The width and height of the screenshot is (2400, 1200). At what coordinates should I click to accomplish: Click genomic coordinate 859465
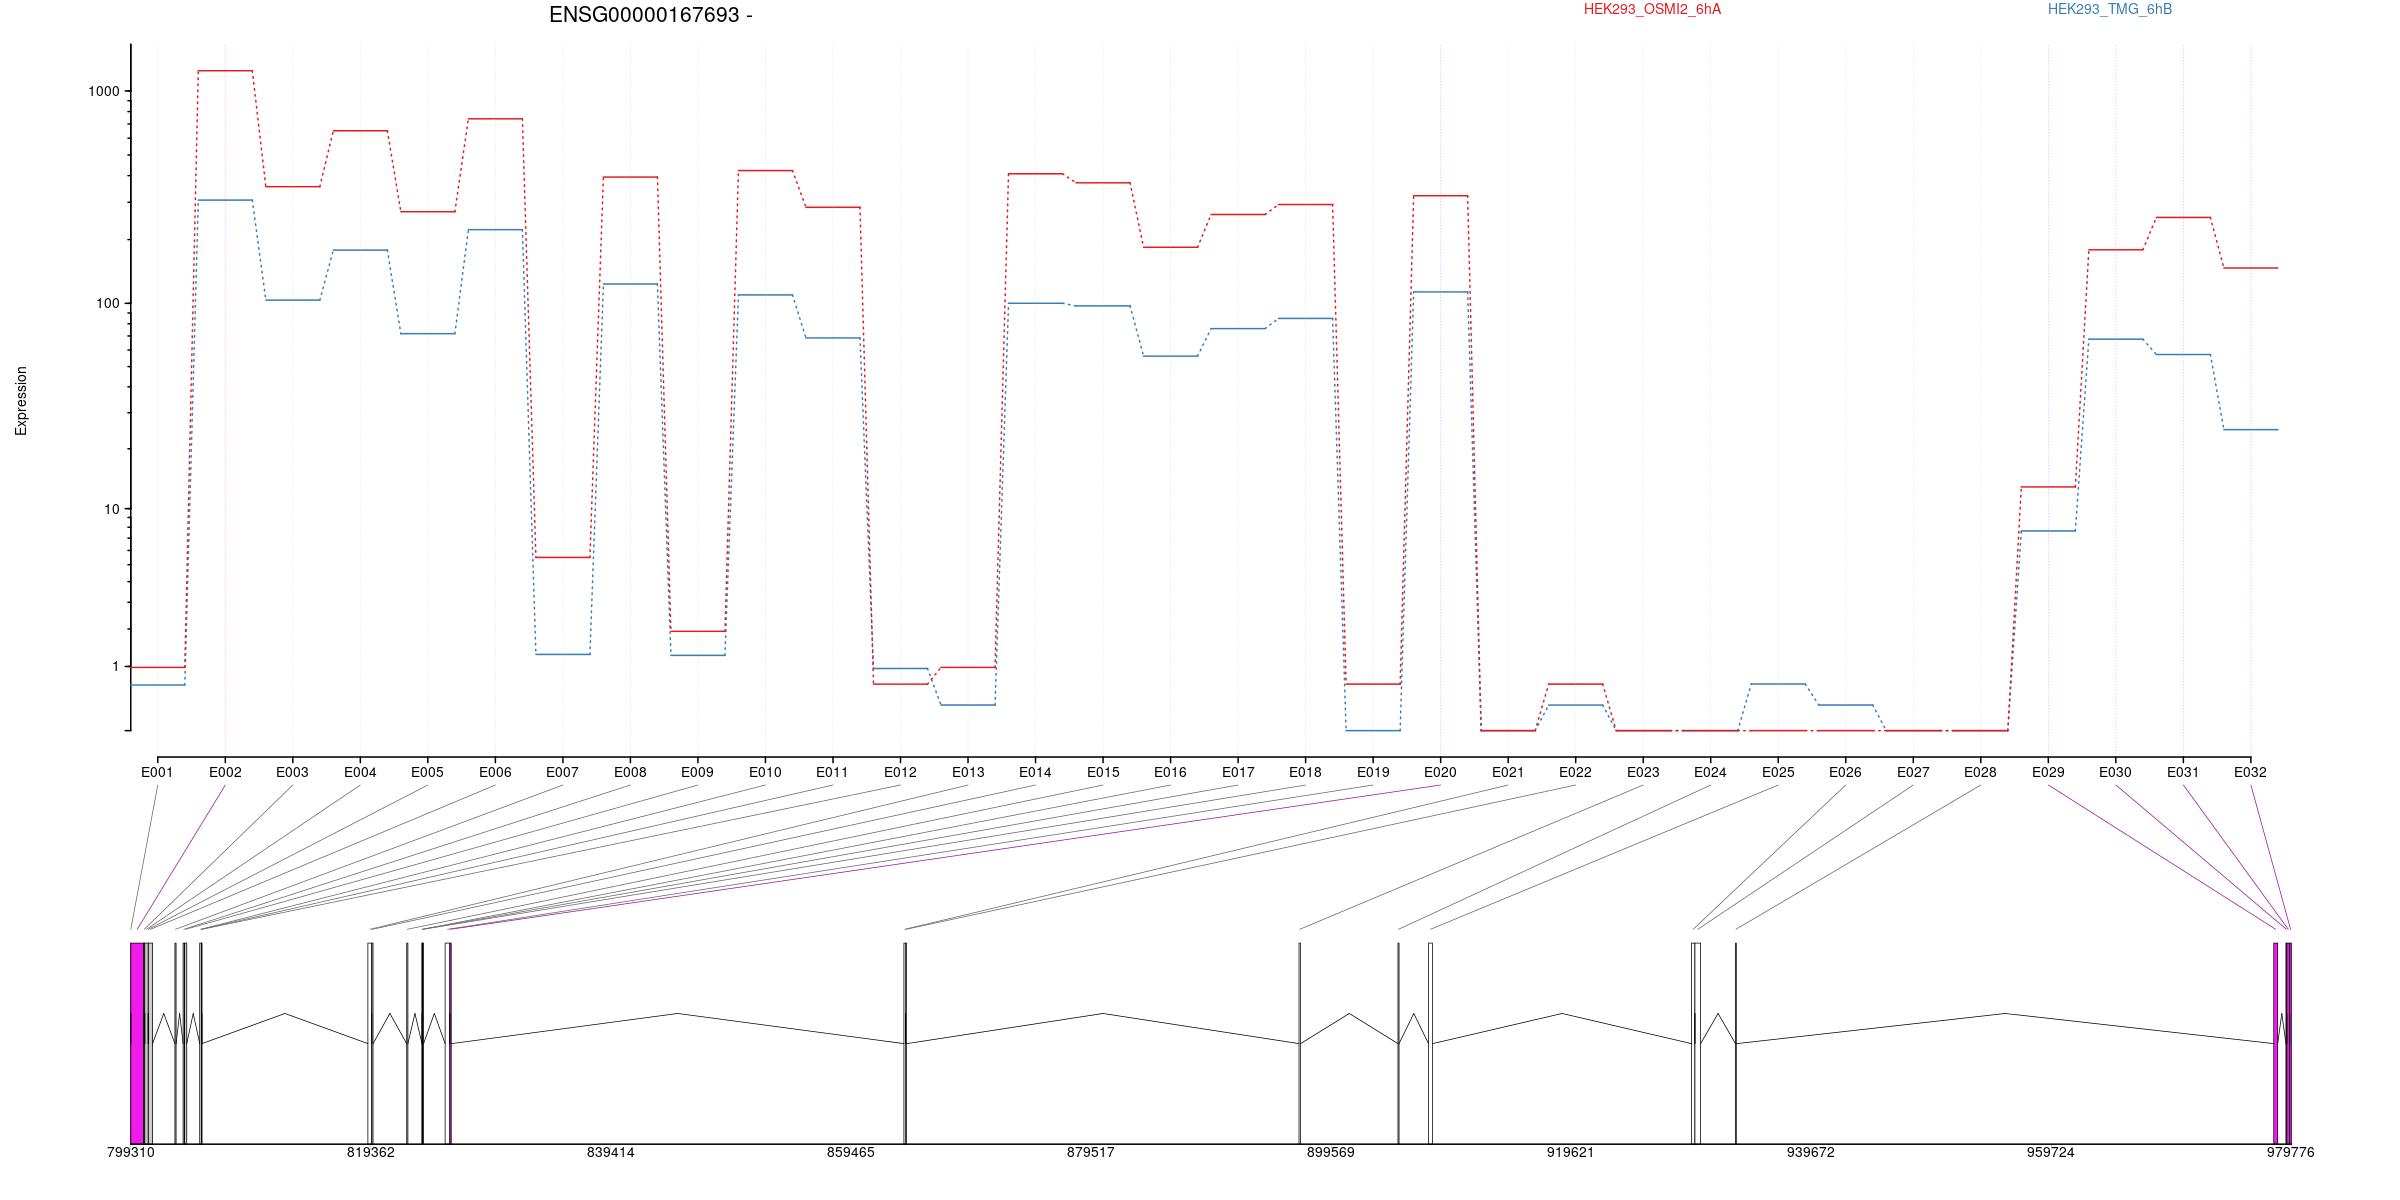[x=850, y=1153]
